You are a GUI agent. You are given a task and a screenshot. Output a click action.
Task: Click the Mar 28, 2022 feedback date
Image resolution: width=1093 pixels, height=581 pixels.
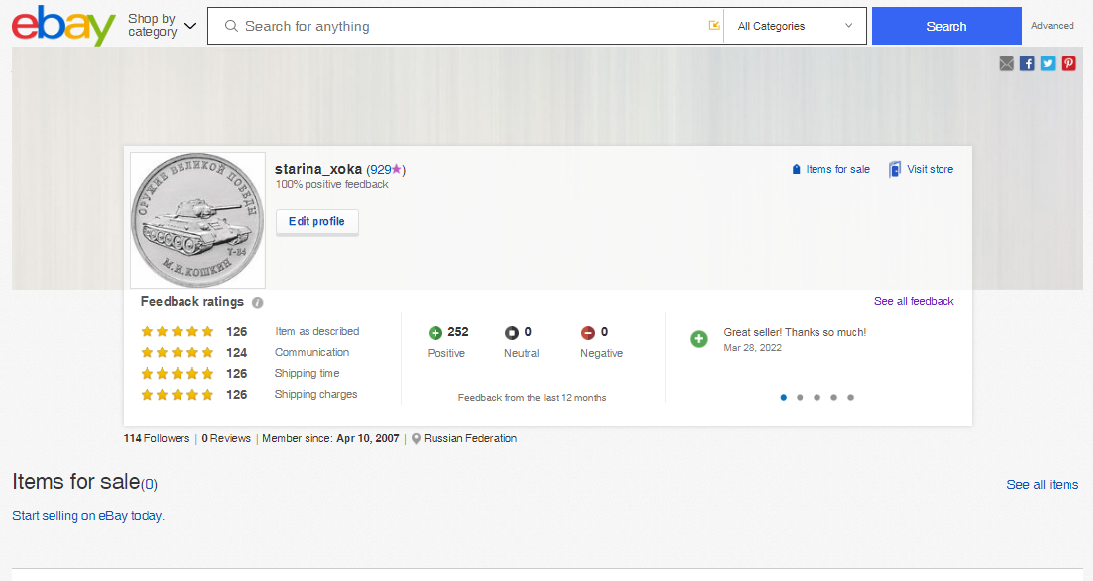click(x=752, y=347)
